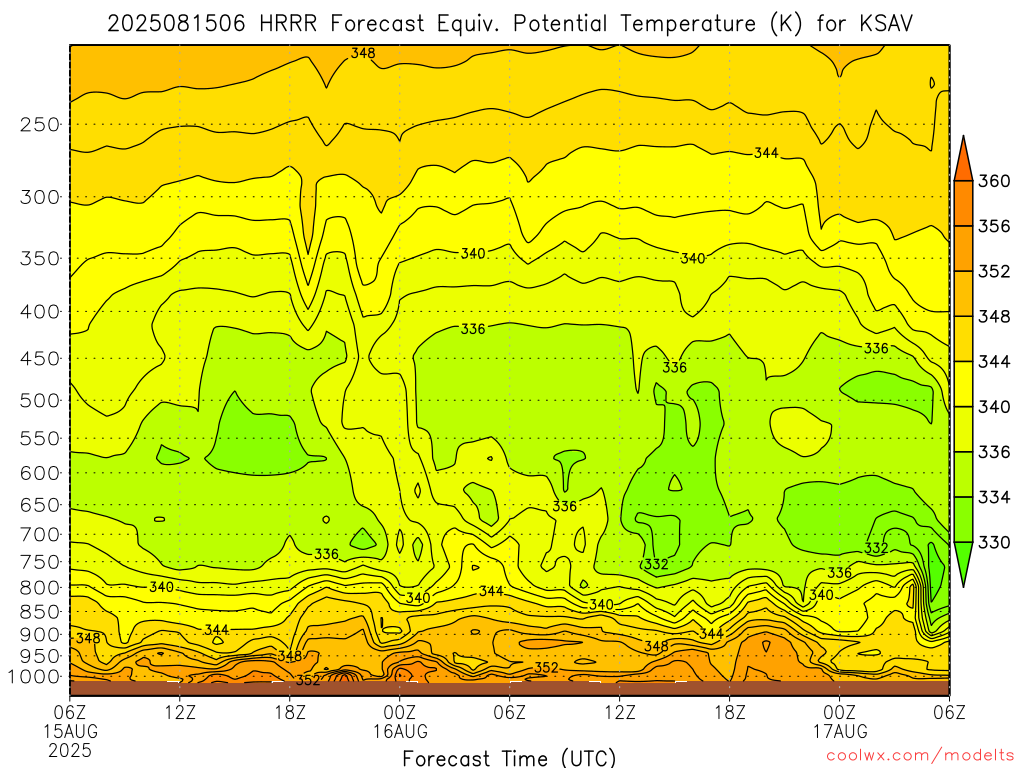Click the bright green colorbar arrow below 330

[x=963, y=562]
